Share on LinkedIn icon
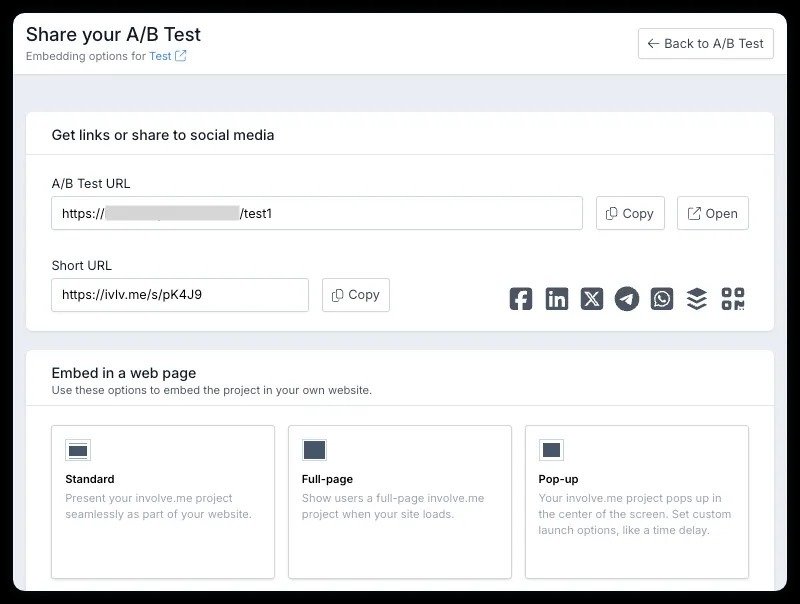Screen dimensions: 800x604 point(557,299)
